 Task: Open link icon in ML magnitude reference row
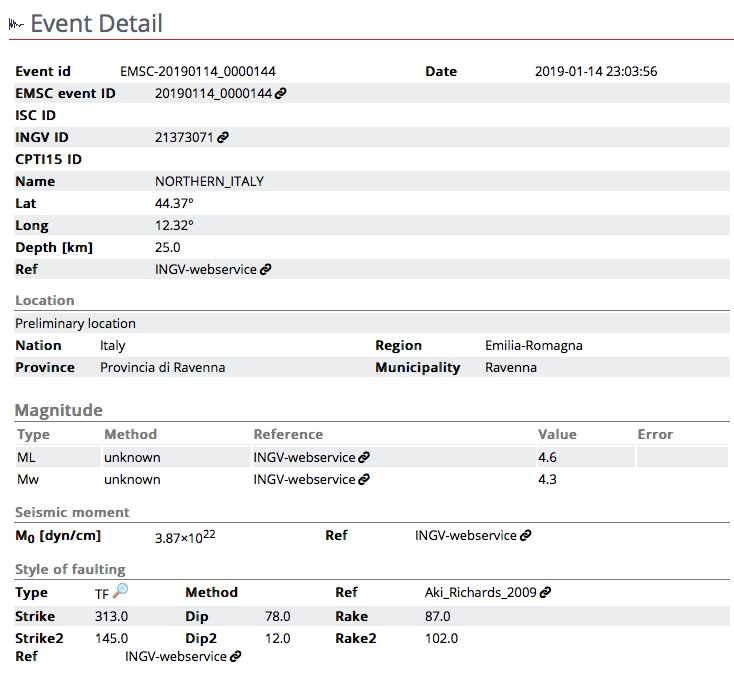364,457
